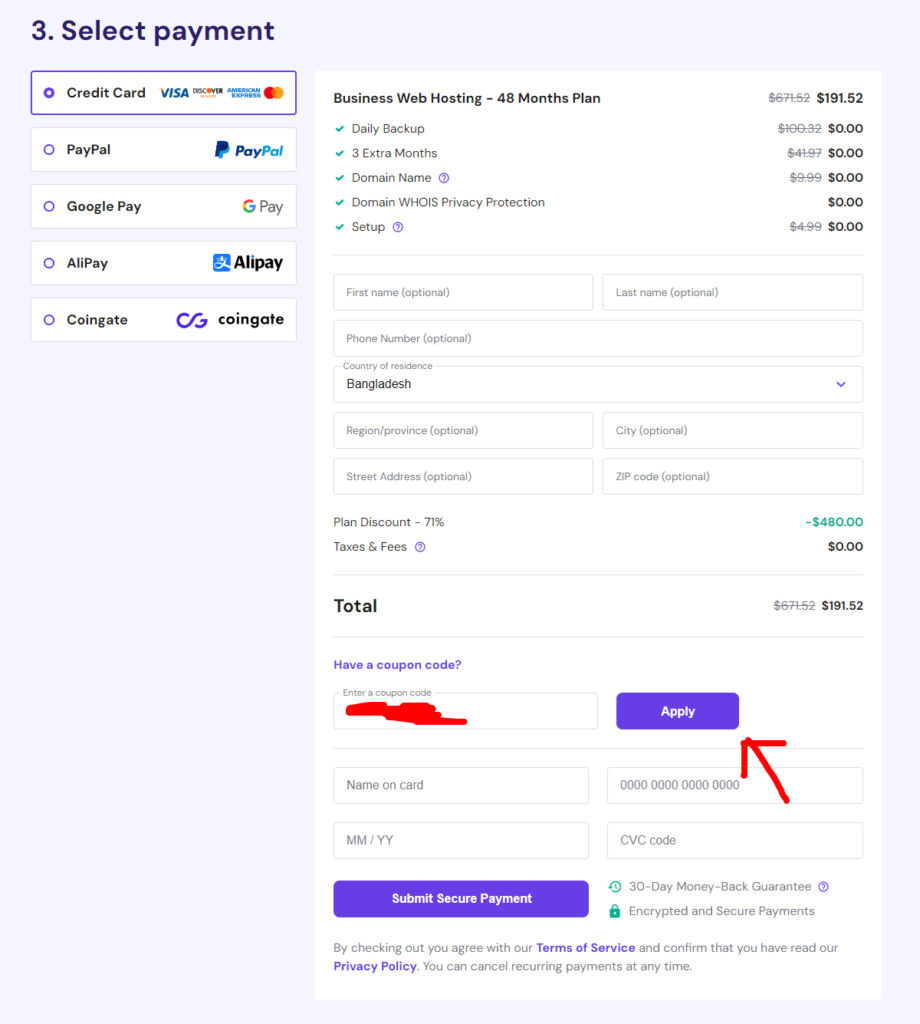Click the Visa card logo
The image size is (920, 1024).
click(174, 93)
